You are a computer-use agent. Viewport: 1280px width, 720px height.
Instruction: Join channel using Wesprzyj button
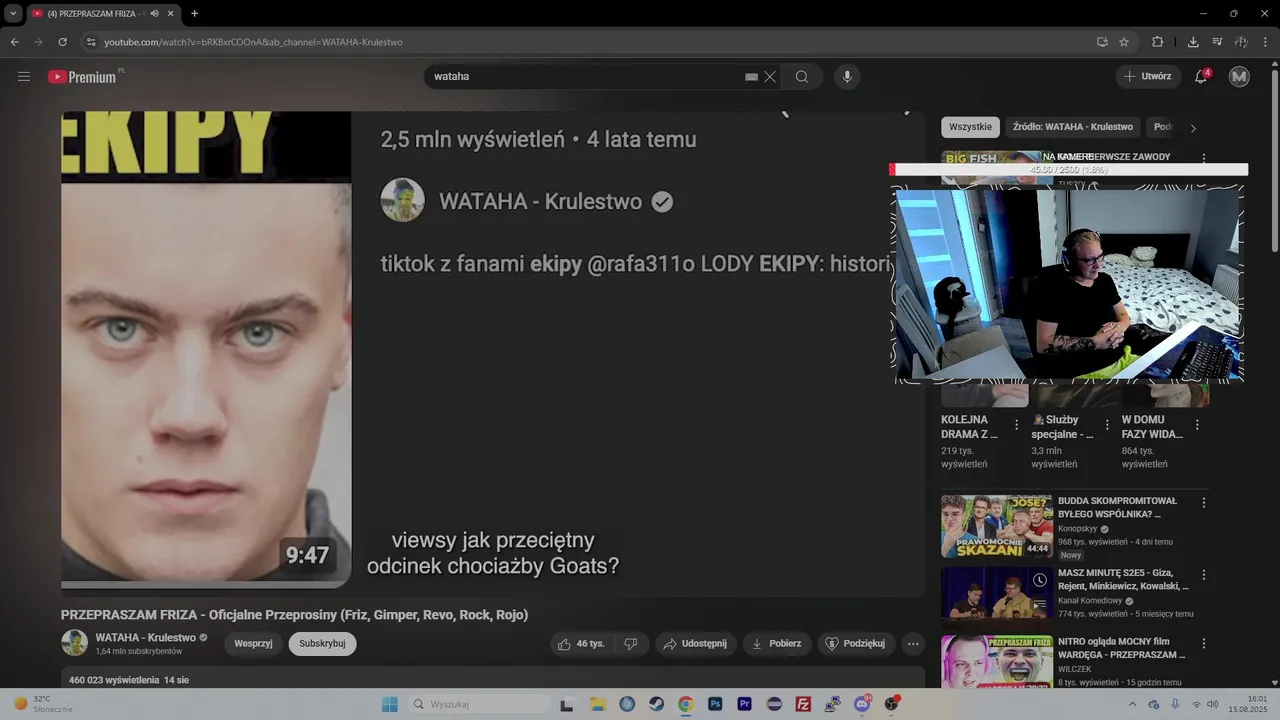click(x=254, y=643)
